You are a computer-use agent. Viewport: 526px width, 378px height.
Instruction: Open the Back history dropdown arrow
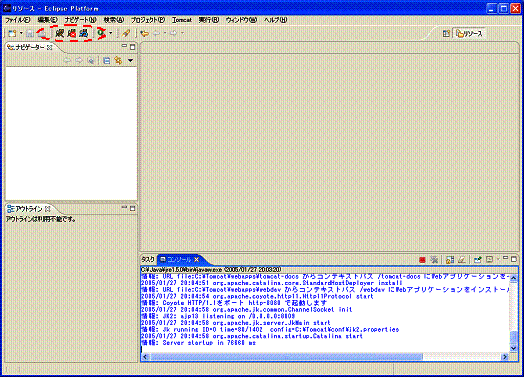(x=165, y=33)
